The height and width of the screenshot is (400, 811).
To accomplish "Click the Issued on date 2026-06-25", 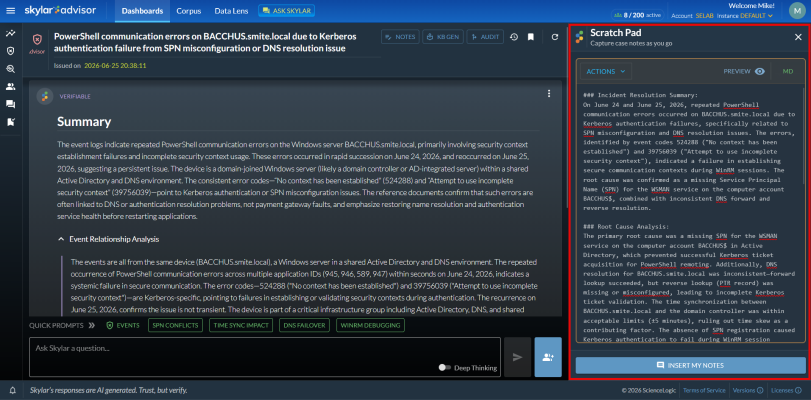I will (x=115, y=66).
